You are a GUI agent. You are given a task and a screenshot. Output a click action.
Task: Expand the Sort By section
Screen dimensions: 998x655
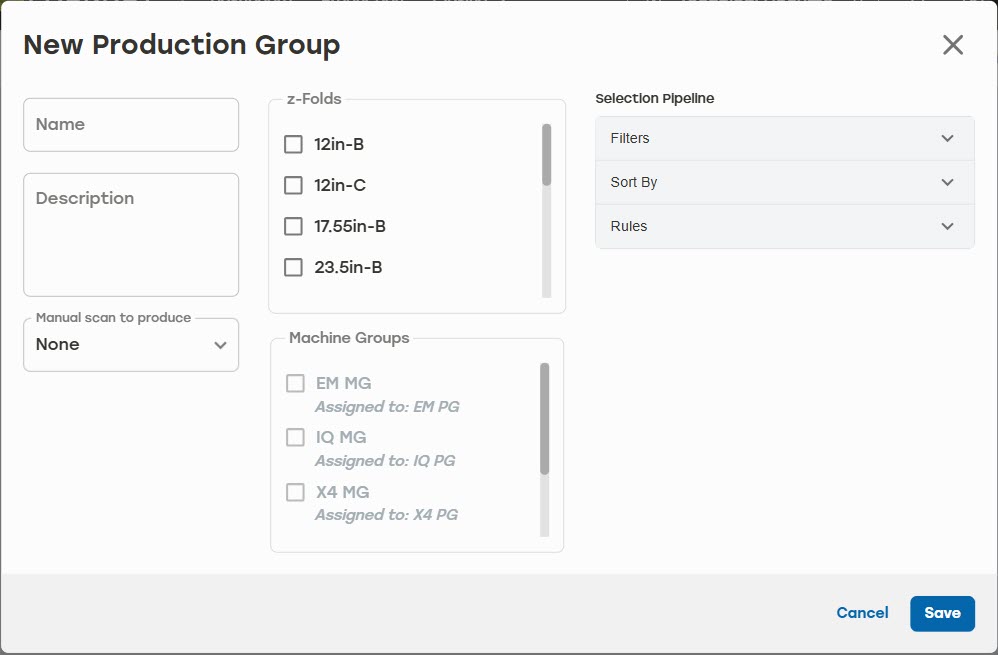pos(785,182)
